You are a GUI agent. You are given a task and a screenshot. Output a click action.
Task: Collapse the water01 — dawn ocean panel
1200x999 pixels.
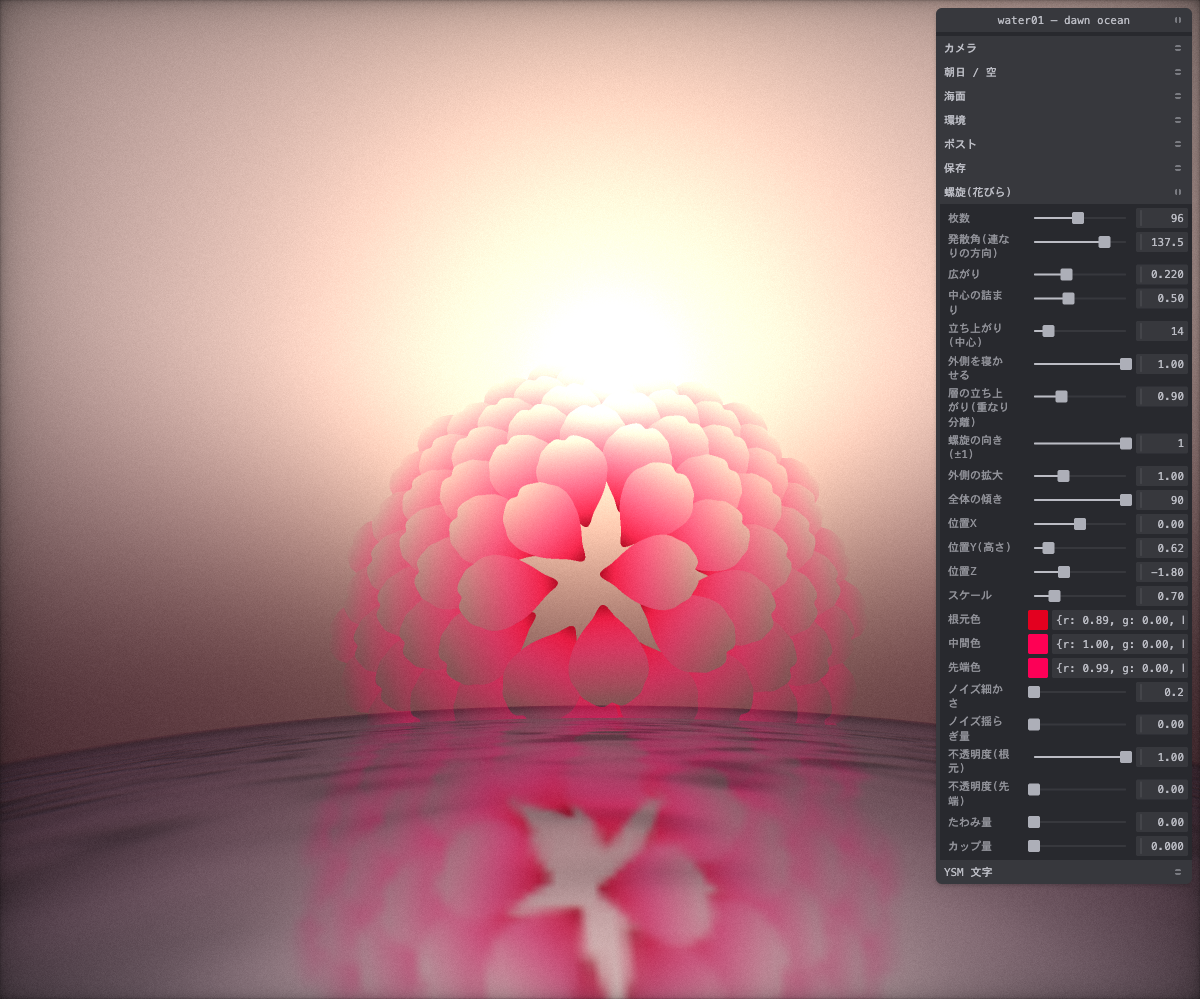point(1064,20)
